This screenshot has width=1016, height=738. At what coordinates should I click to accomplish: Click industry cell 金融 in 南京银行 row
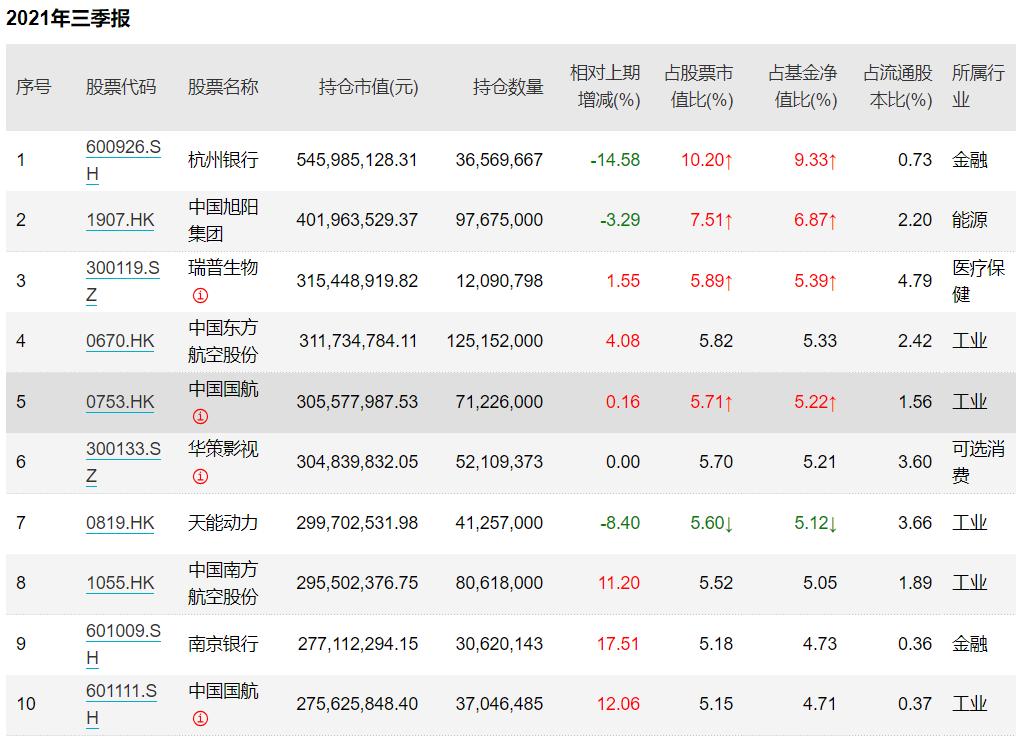tap(969, 644)
